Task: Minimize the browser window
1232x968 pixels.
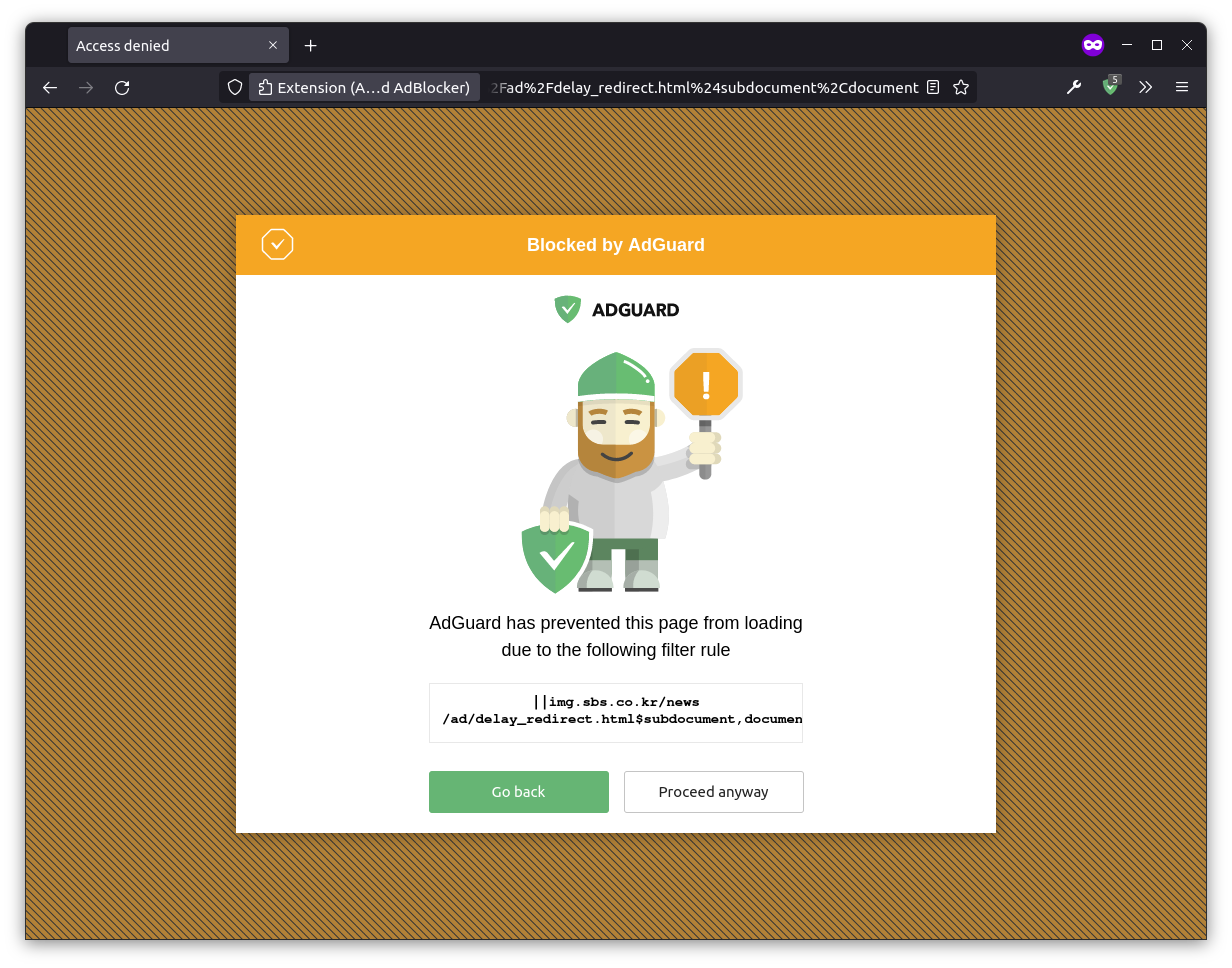Action: tap(1127, 45)
